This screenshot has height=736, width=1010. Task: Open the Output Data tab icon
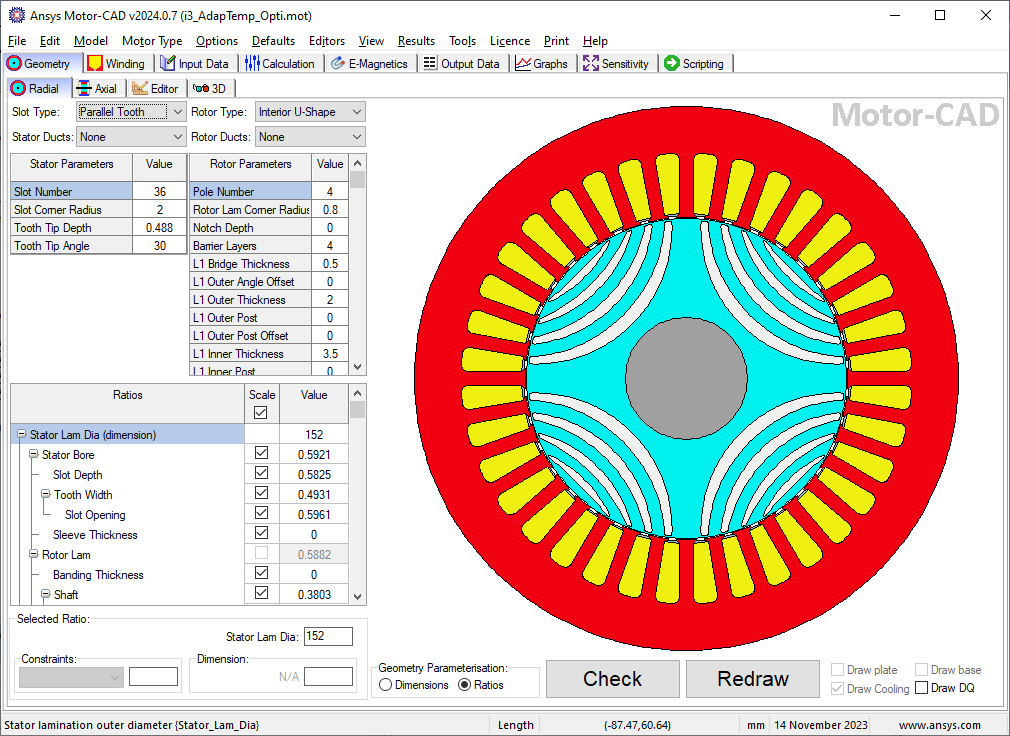pos(430,63)
